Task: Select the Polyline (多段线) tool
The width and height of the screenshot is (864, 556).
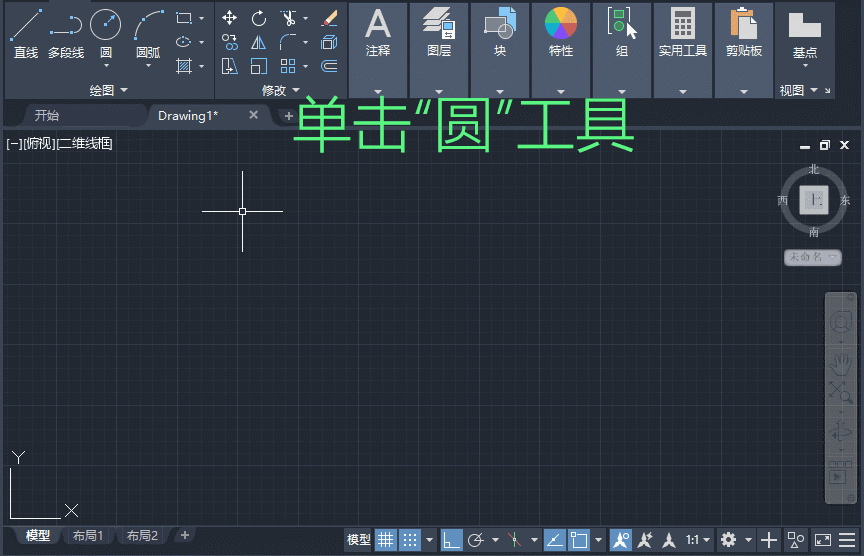Action: click(66, 34)
